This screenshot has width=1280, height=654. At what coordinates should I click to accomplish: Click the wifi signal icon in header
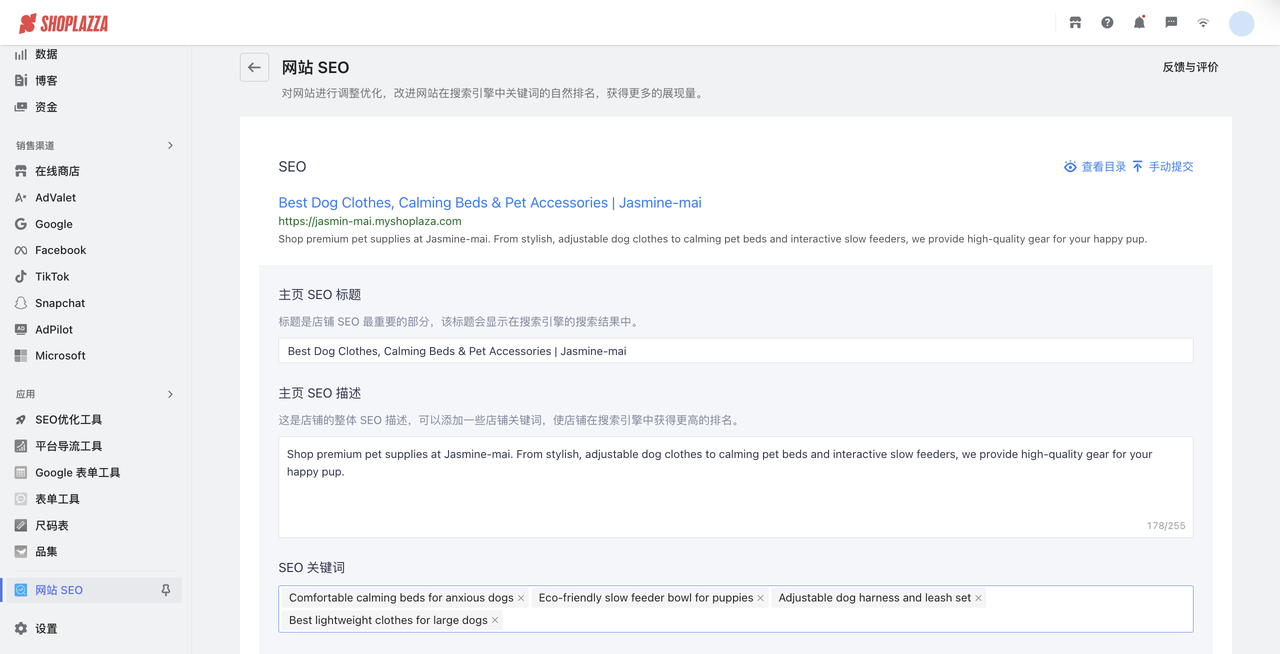(1203, 22)
